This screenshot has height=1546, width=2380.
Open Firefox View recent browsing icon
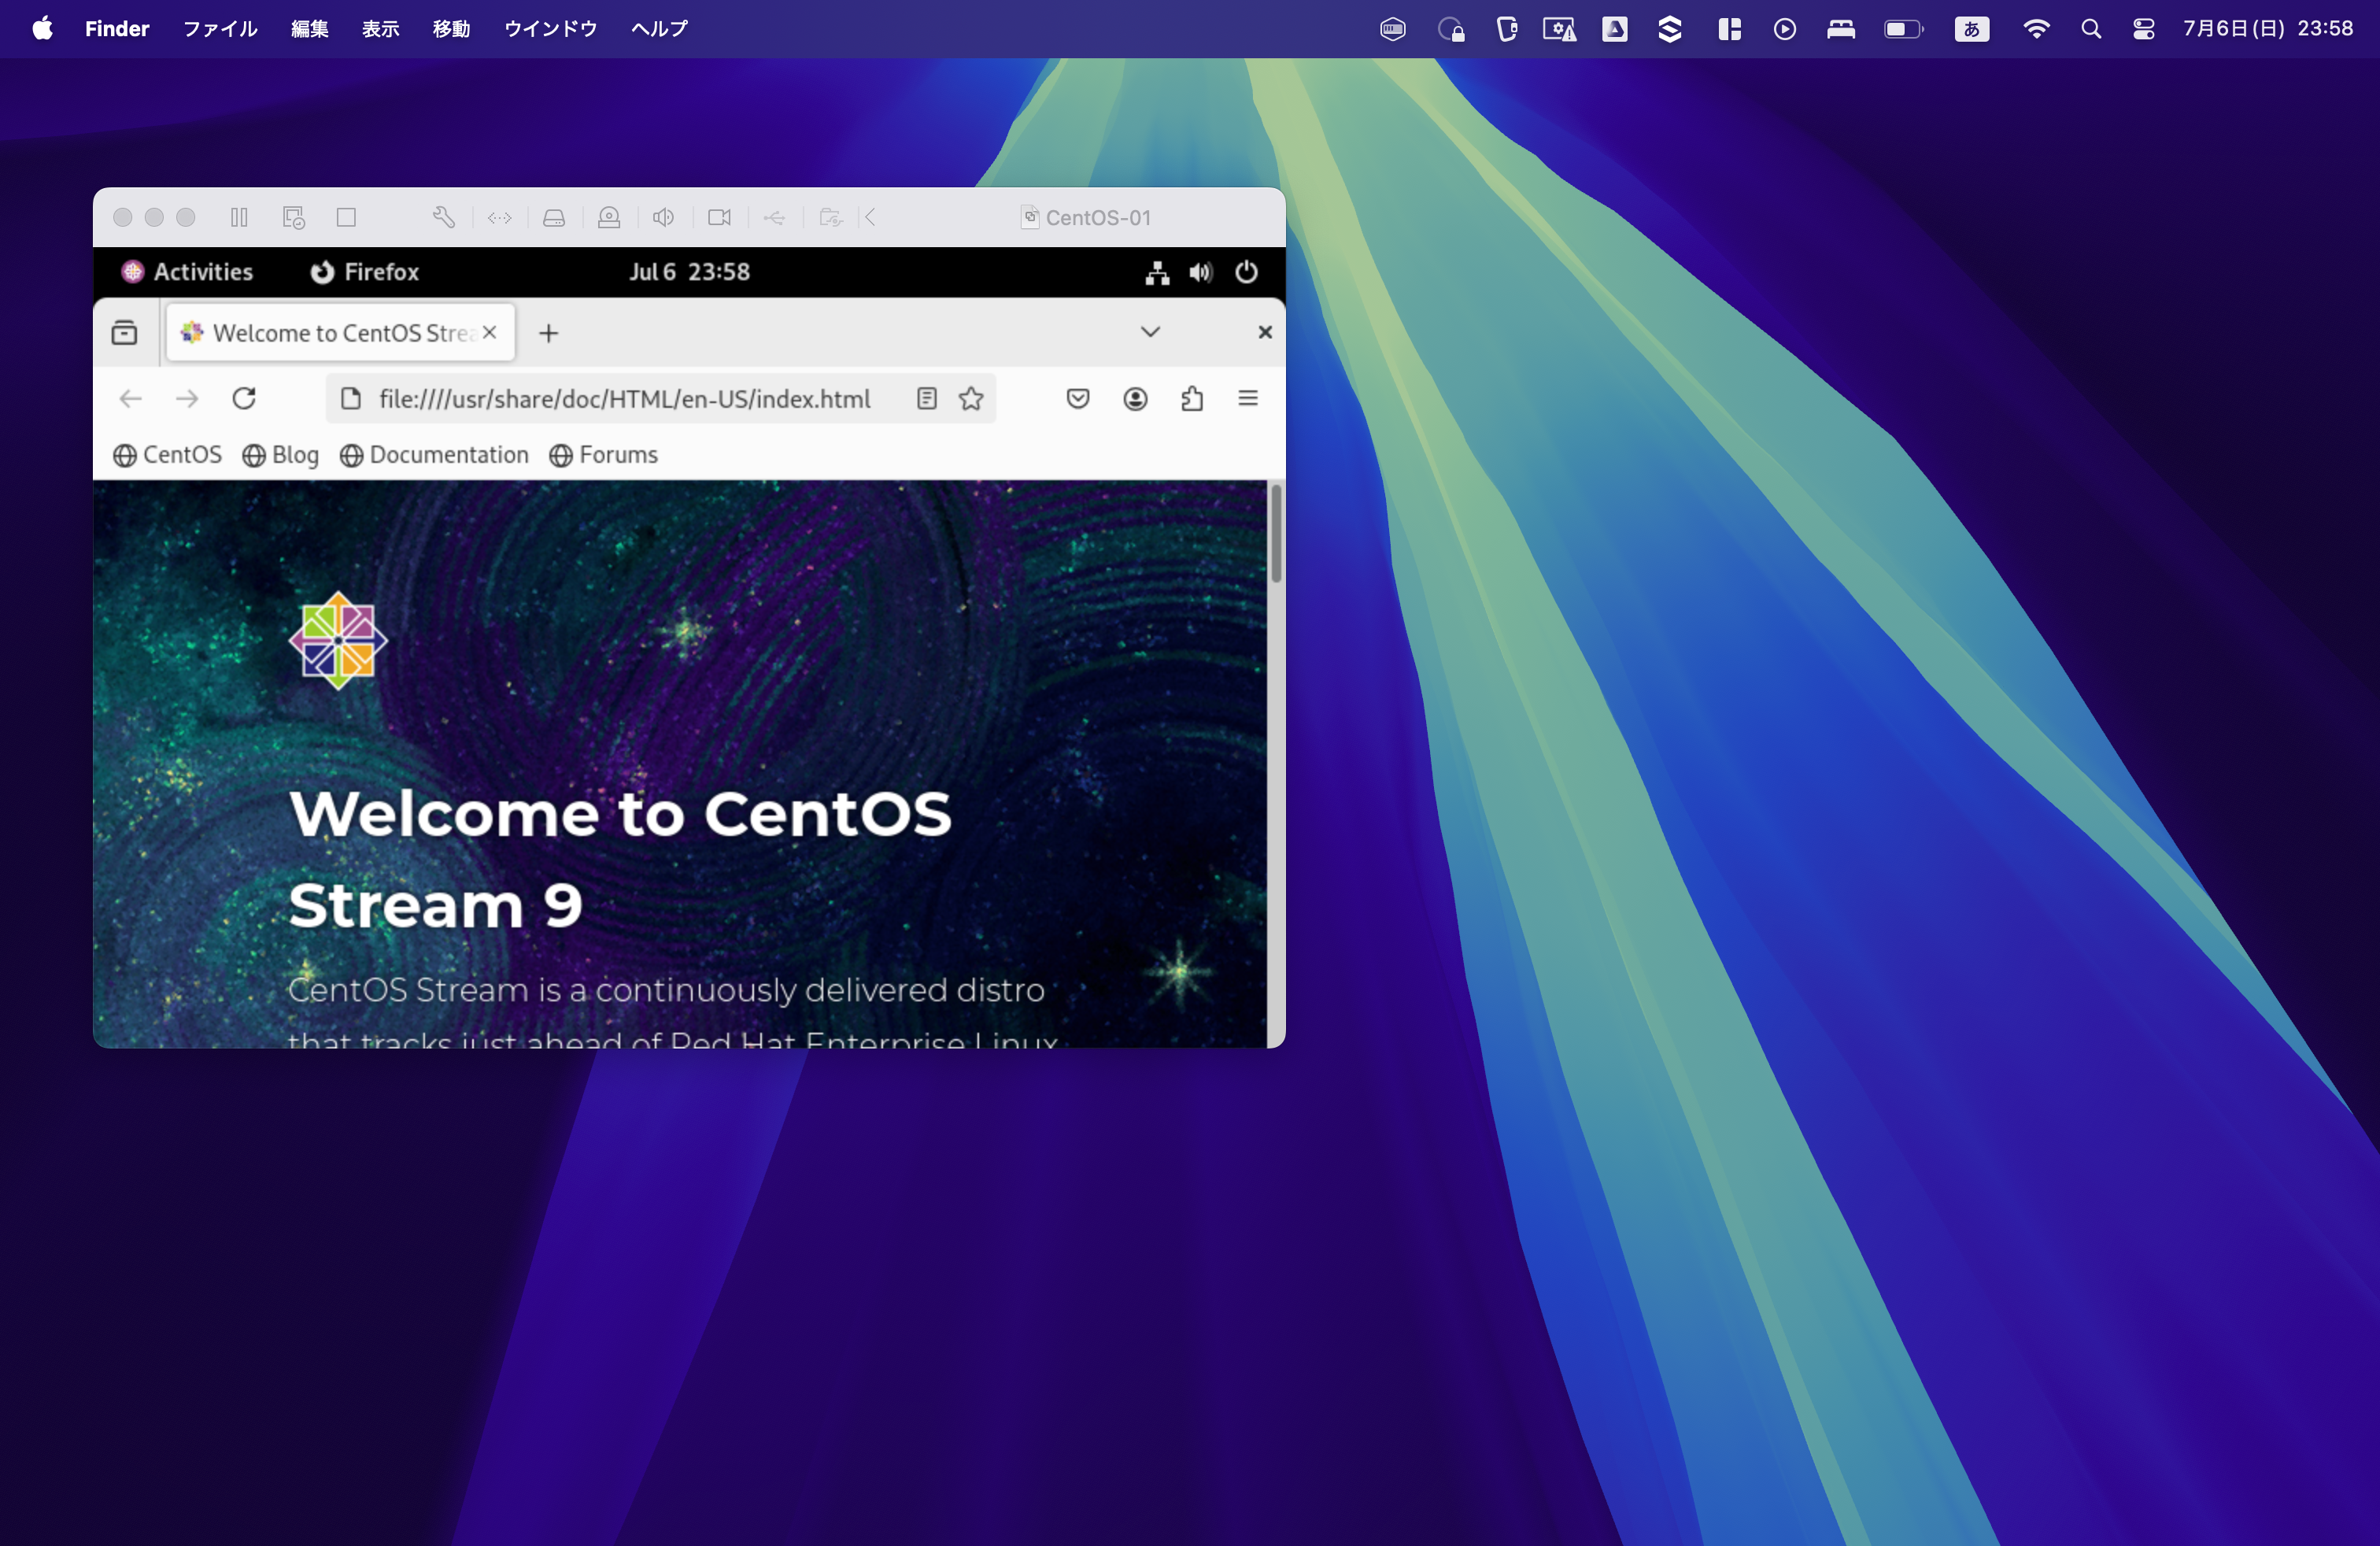click(x=125, y=332)
